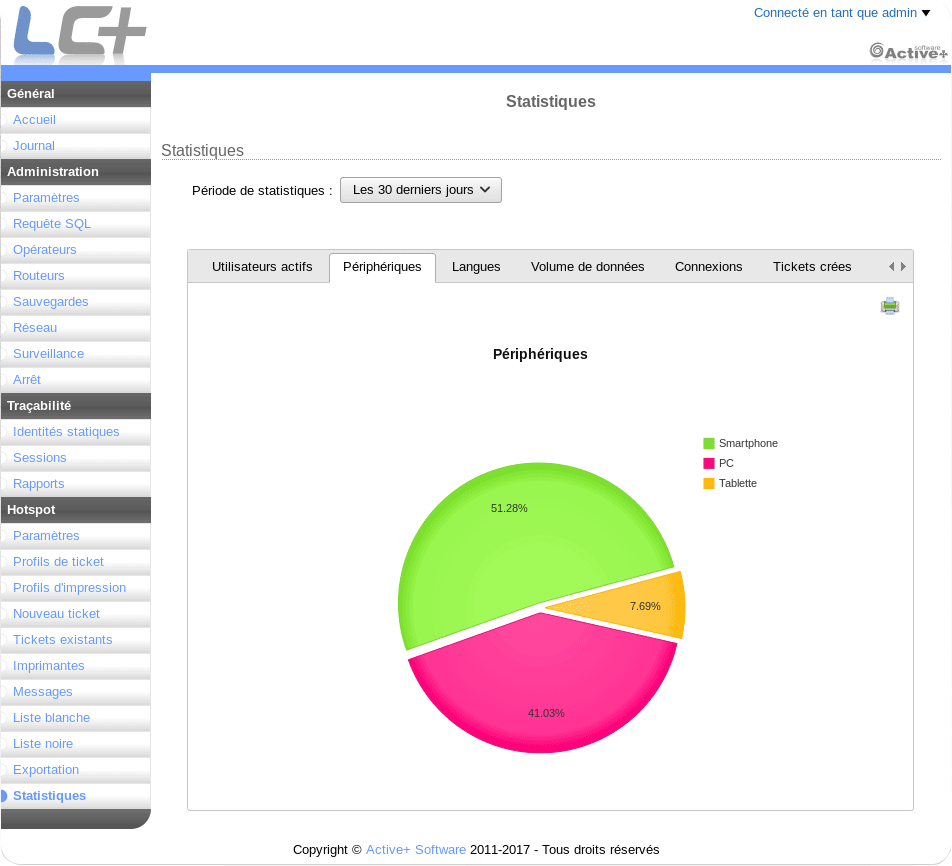Show the Tickets crées tab
The image size is (952, 866).
point(811,267)
